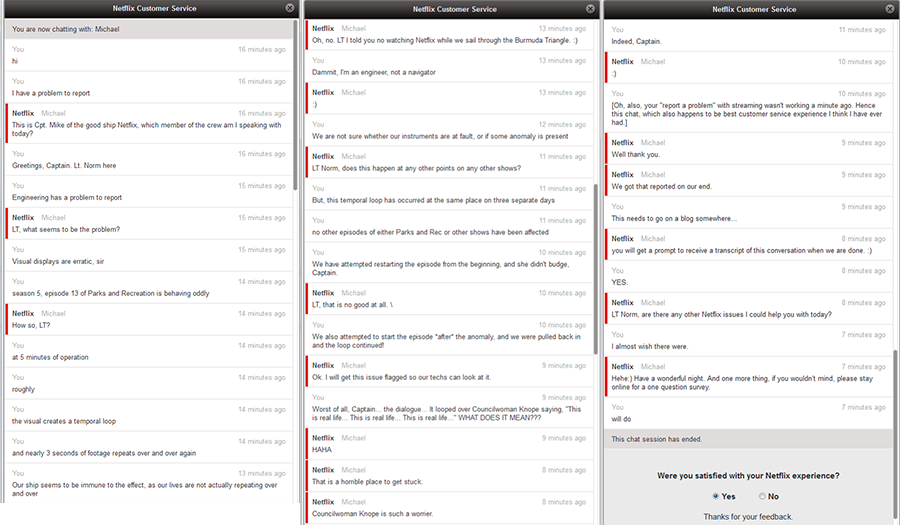Click message 'Our ship seems to be immune'
The image size is (900, 525).
(x=145, y=489)
